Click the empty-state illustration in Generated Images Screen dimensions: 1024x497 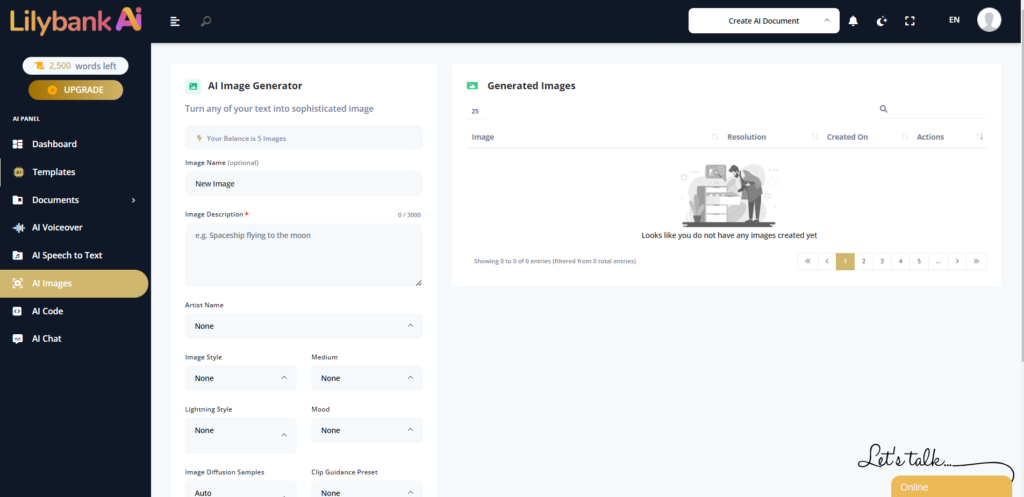click(729, 194)
